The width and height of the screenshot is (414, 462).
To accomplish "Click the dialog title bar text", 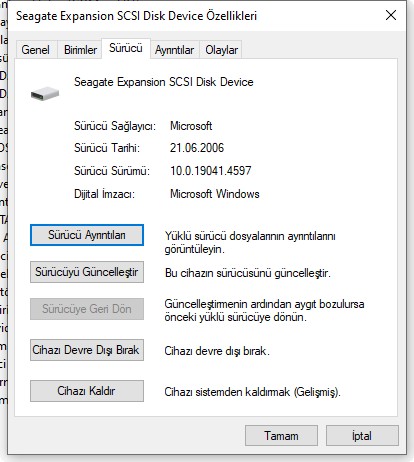I will 136,16.
